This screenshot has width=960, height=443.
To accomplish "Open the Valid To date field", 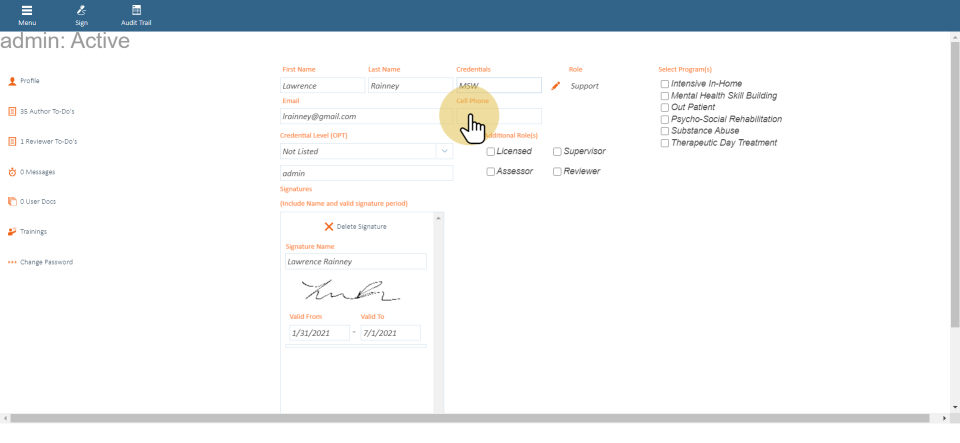I will click(x=389, y=333).
